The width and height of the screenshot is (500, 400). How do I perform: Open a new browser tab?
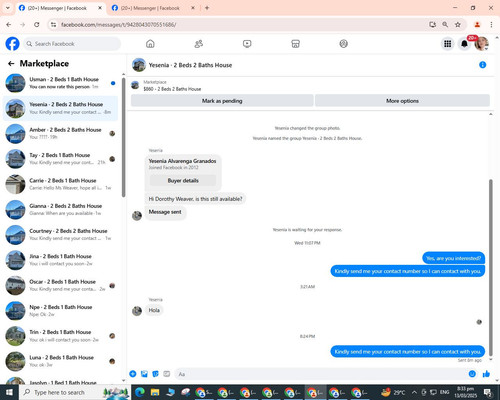(207, 8)
